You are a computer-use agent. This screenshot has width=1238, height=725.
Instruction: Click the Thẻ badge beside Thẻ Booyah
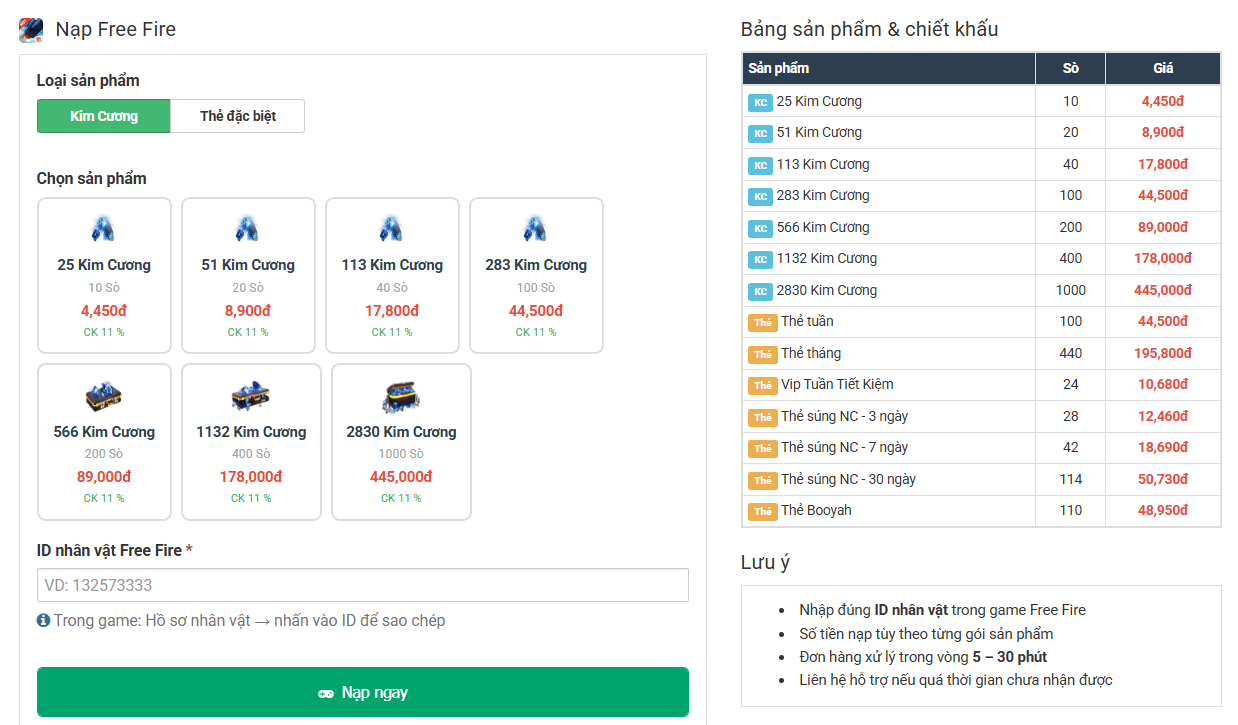coord(762,511)
